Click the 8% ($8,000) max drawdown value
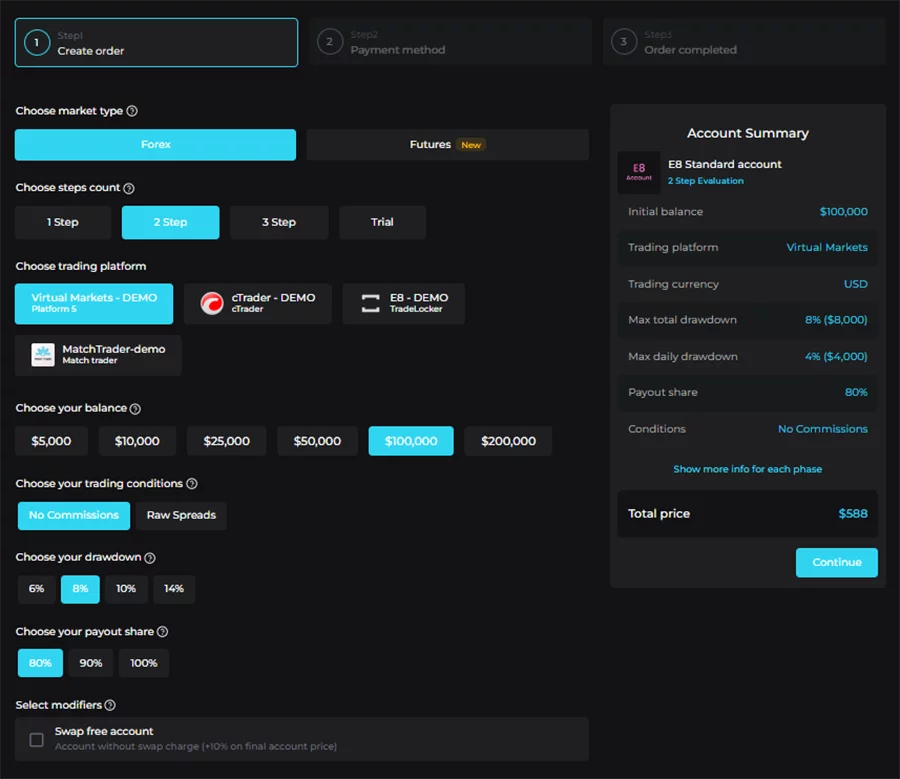This screenshot has height=779, width=900. click(x=836, y=320)
